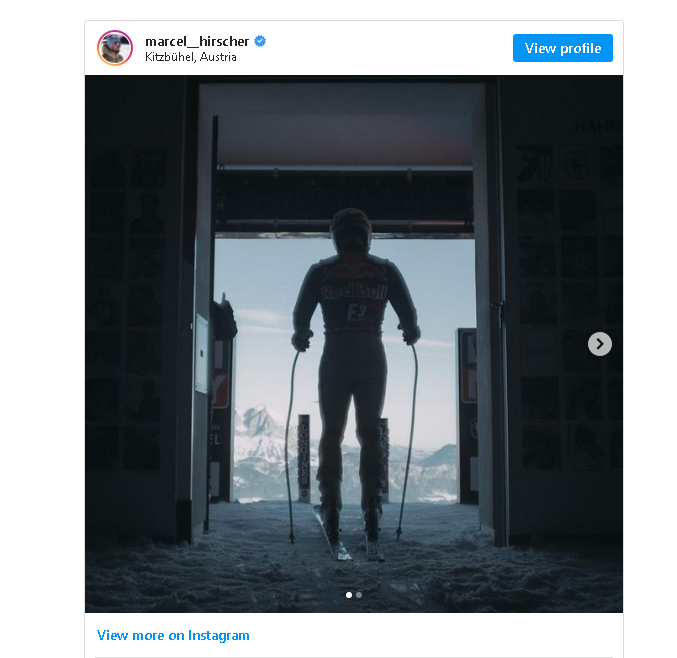This screenshot has width=677, height=658.
Task: Open the View more on Instagram link
Action: (173, 635)
